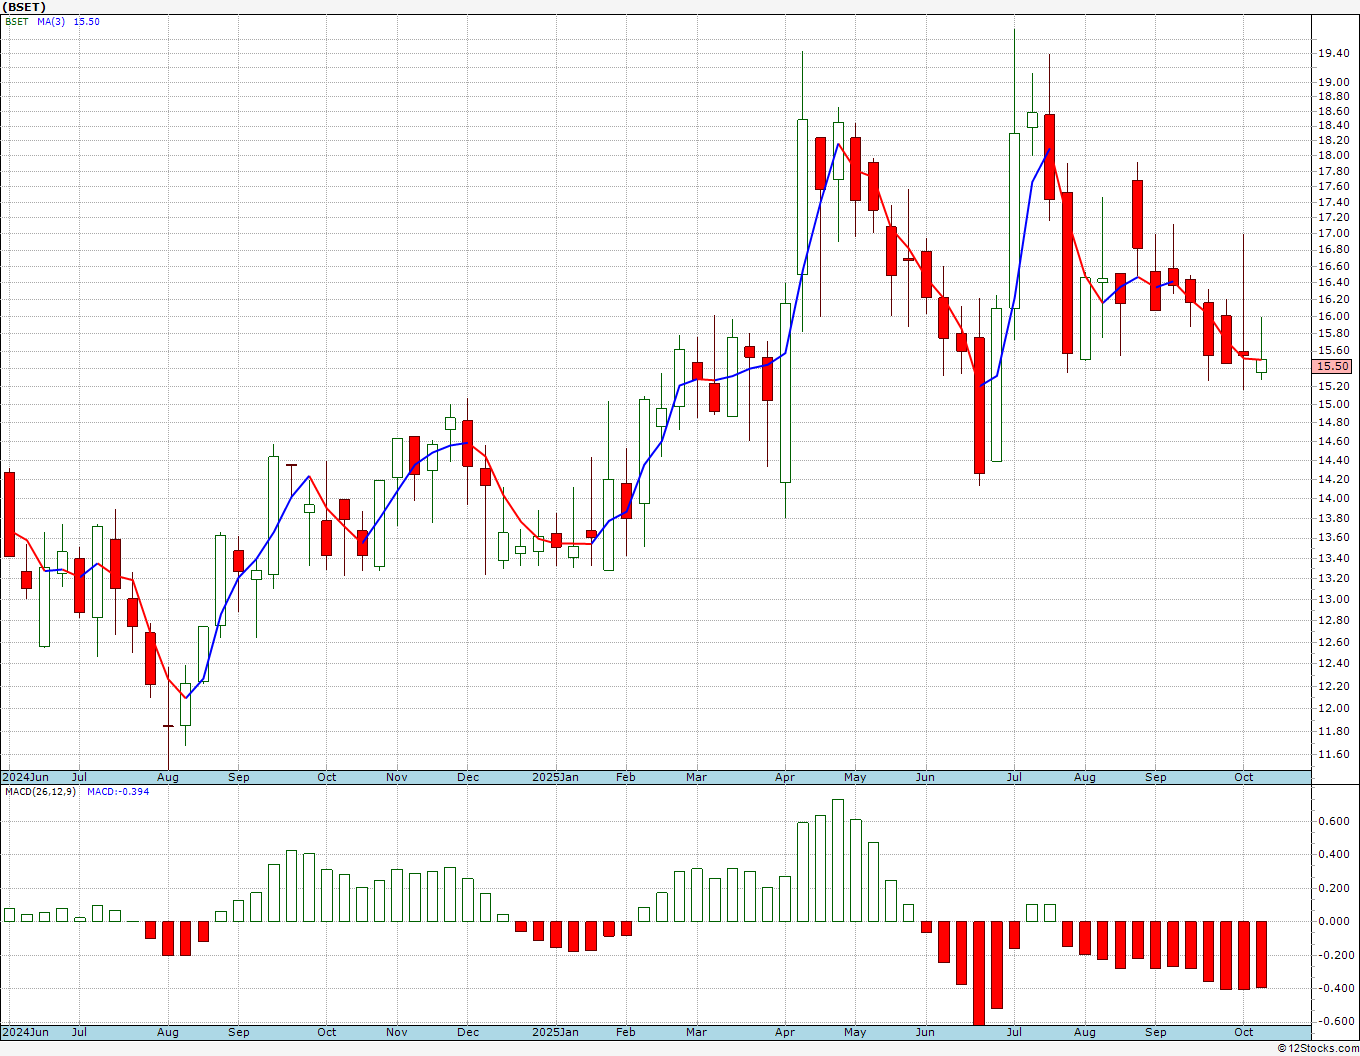Viewport: 1360px width, 1056px height.
Task: Select the 17.60 price axis label
Action: click(1333, 187)
